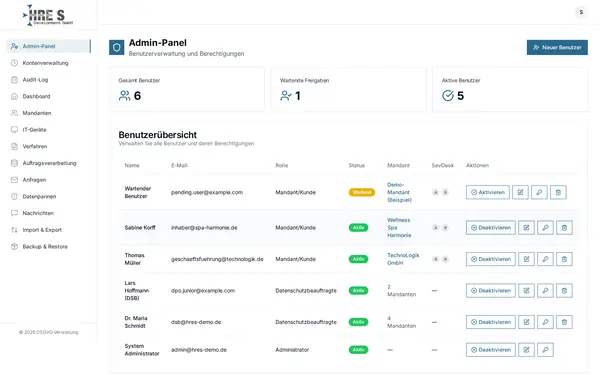Delete Thomas Müller's user entry

click(564, 259)
